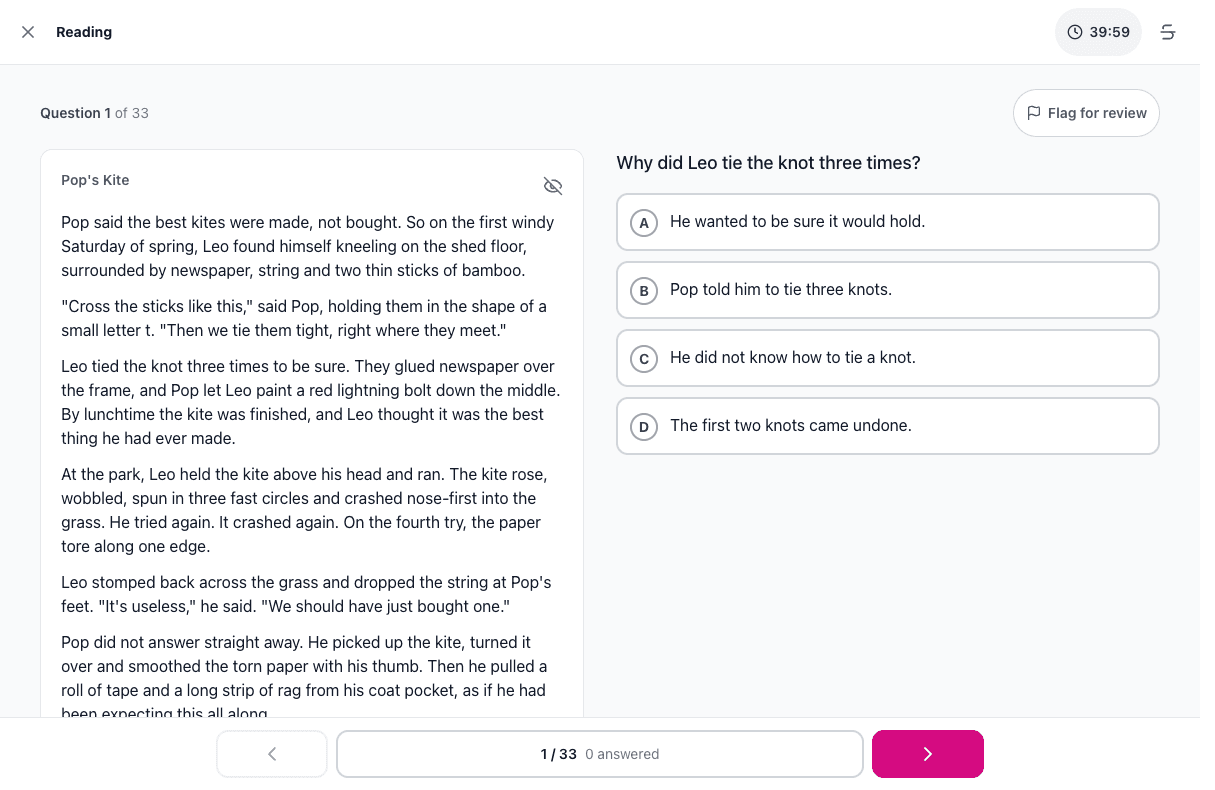Select answer A circle
The height and width of the screenshot is (790, 1215).
click(644, 223)
